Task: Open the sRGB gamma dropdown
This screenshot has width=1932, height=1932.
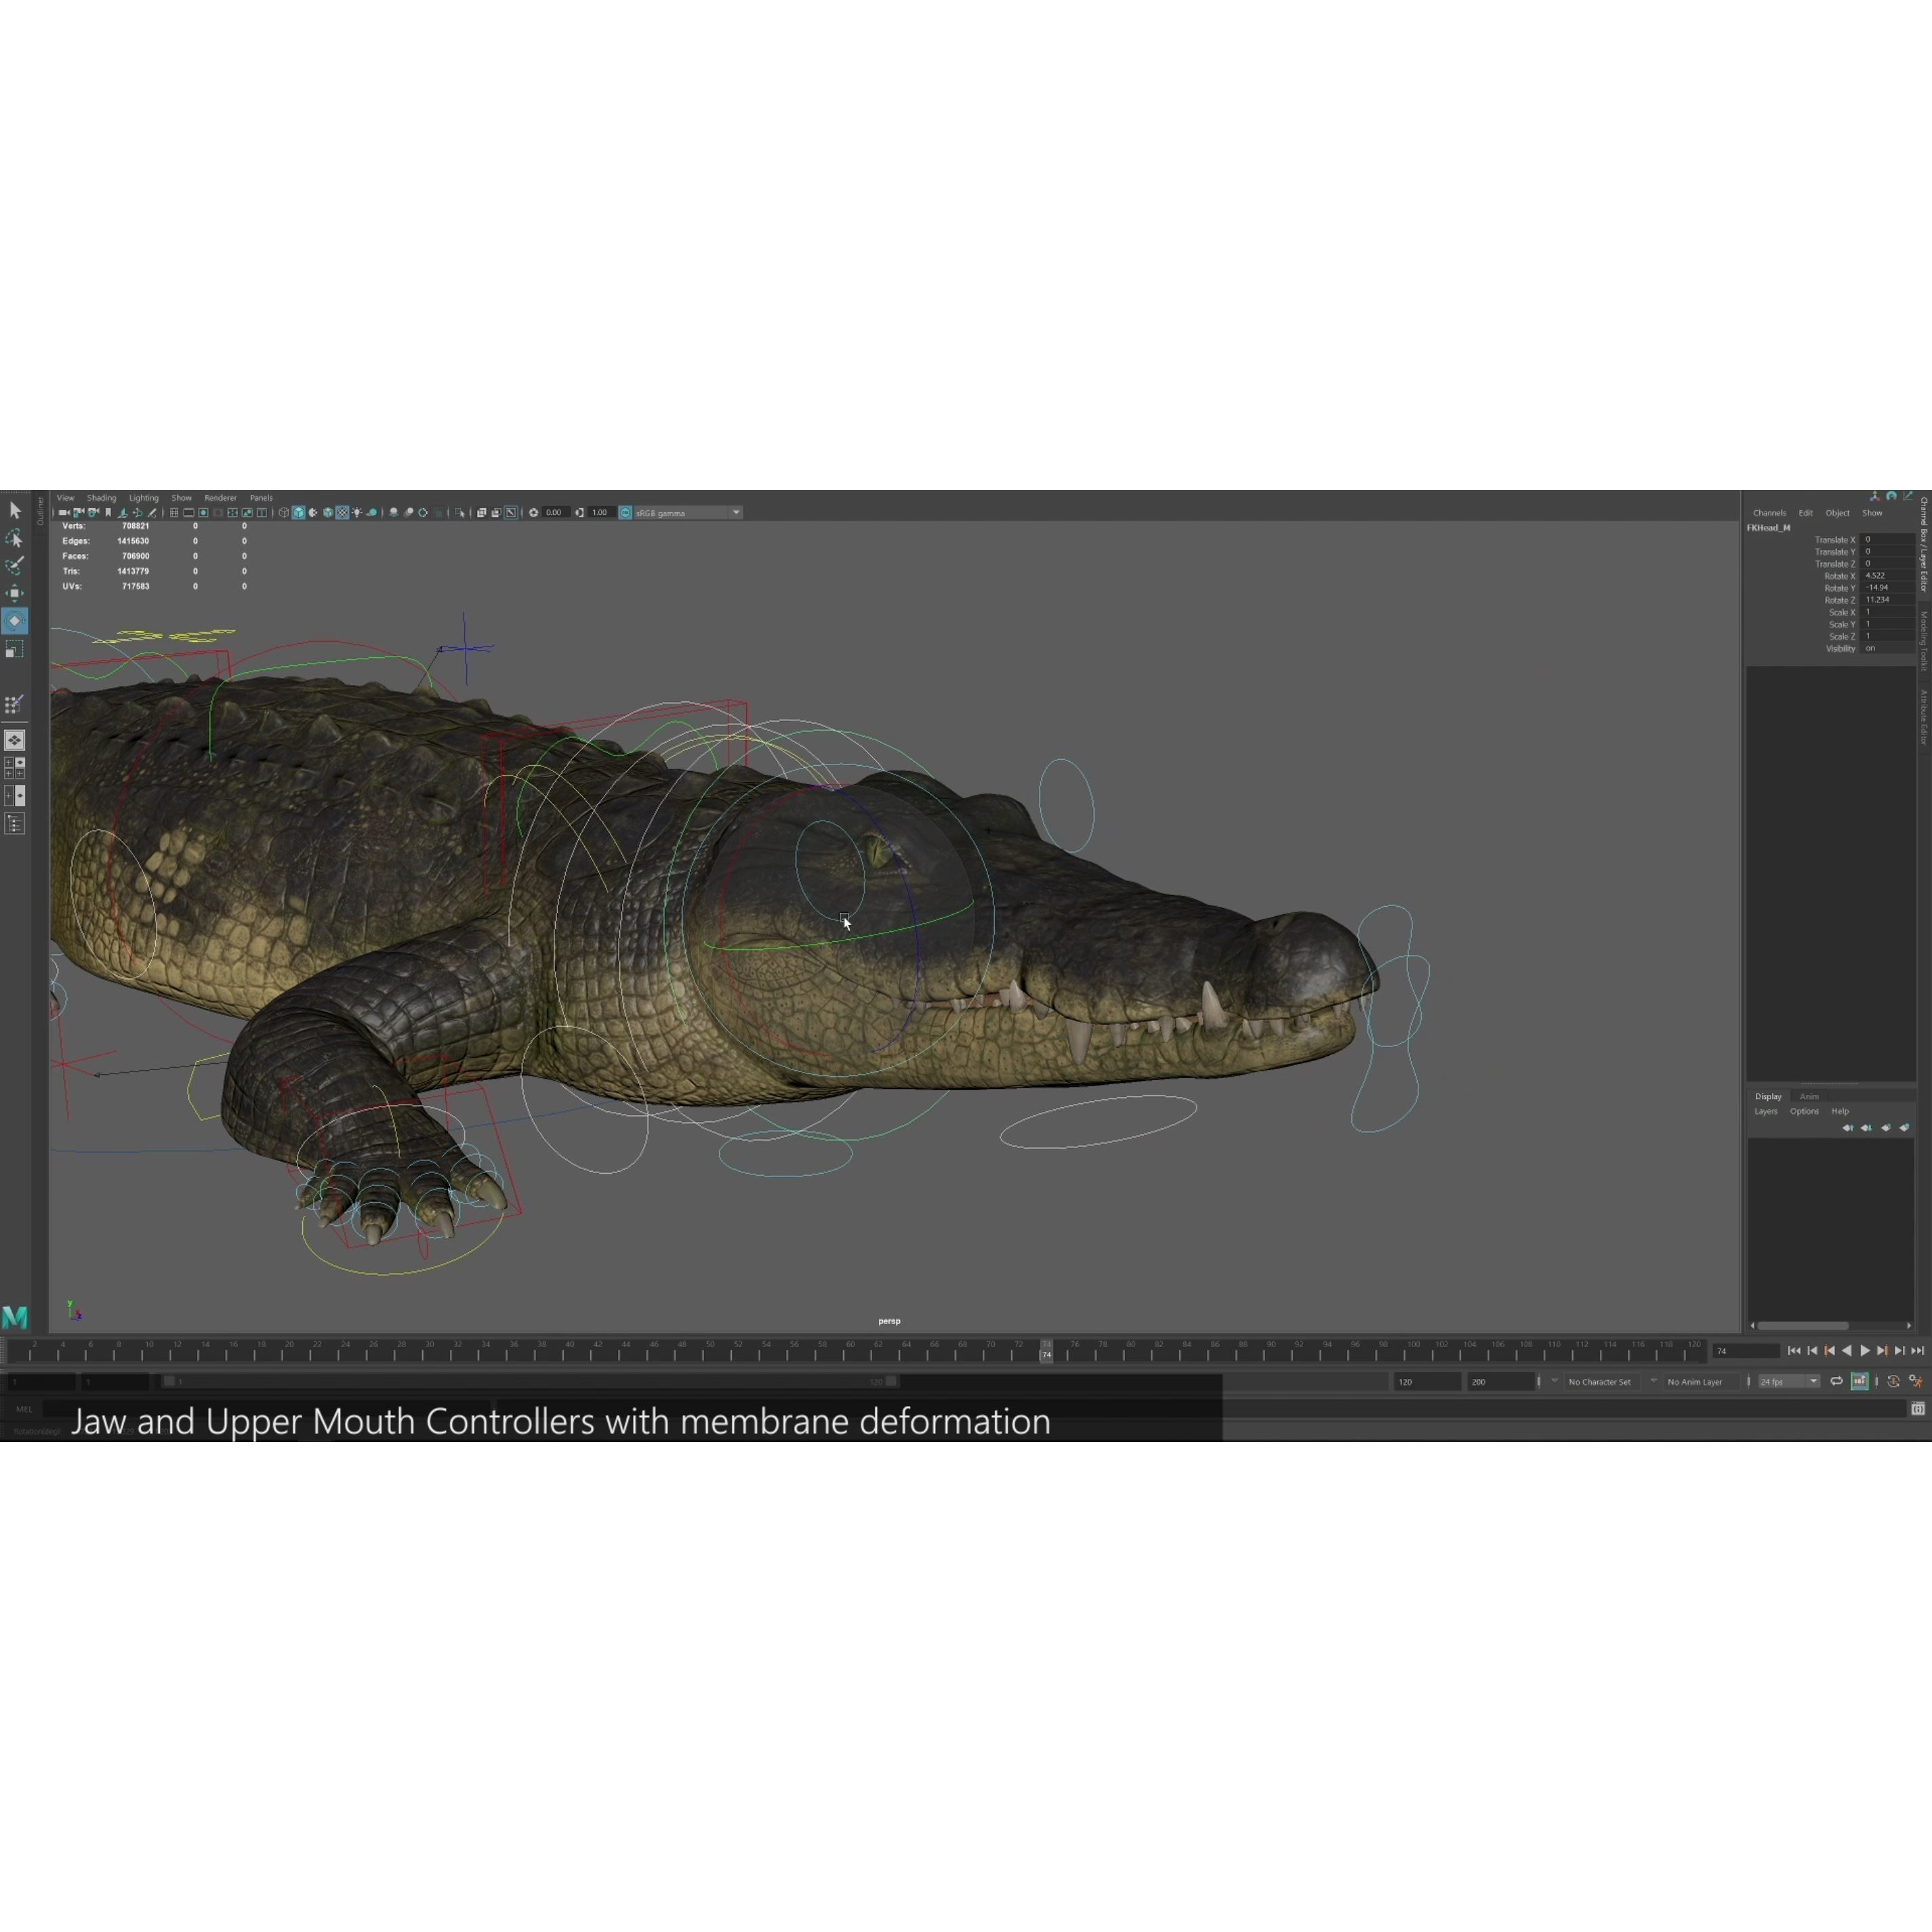Action: [x=736, y=513]
